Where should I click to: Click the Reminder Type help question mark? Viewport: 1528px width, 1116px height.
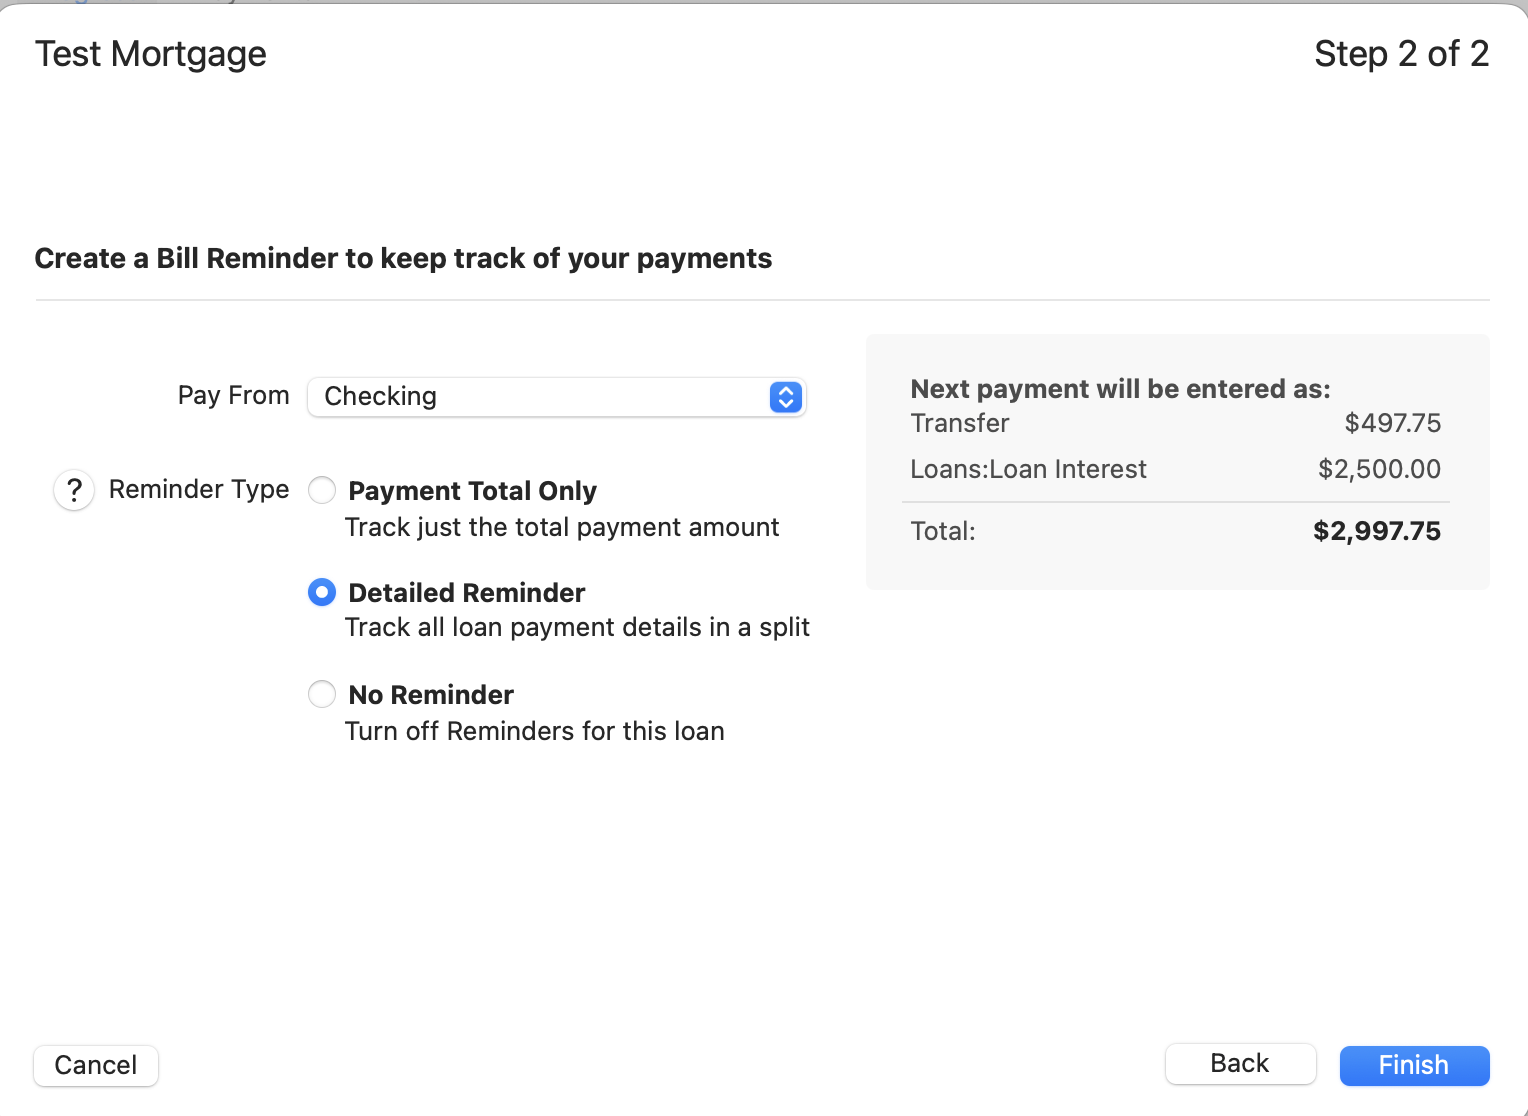tap(74, 491)
